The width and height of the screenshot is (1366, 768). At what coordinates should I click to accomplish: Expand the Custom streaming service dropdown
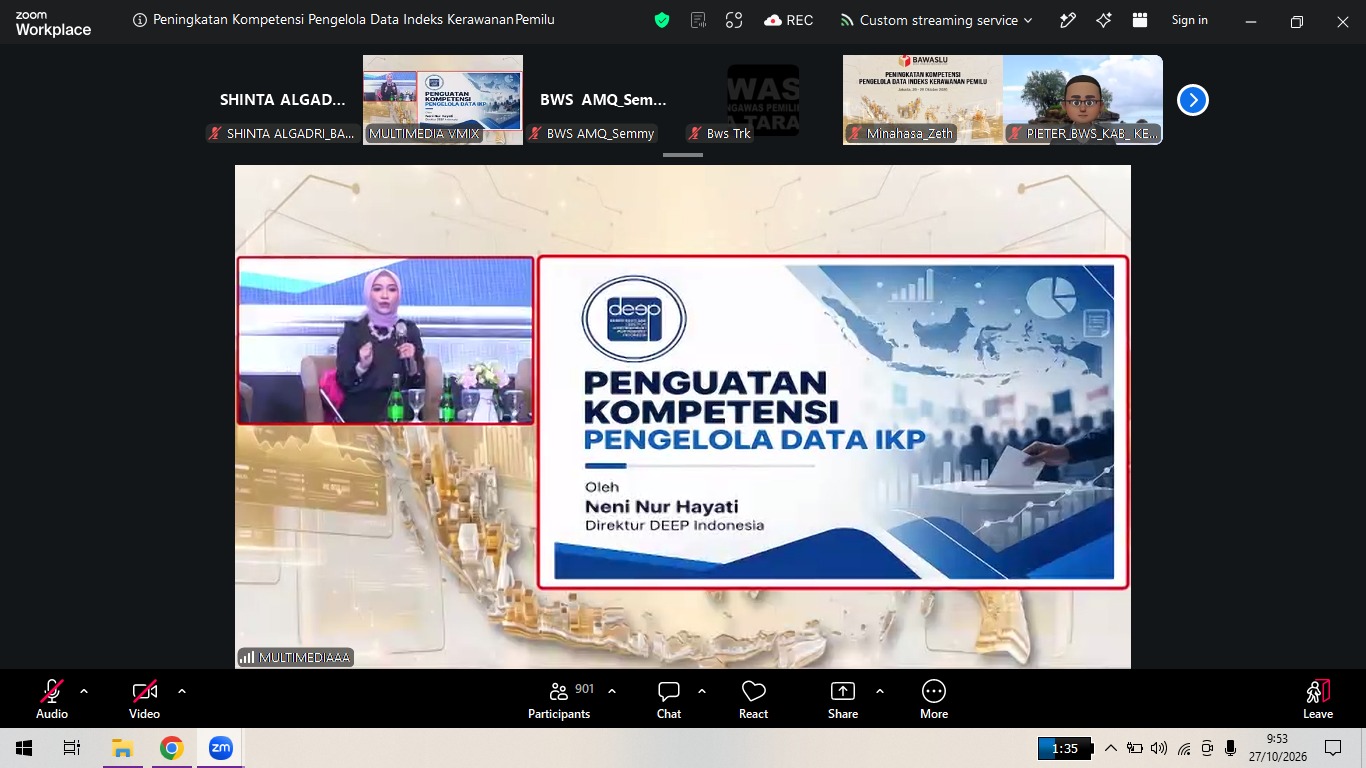(x=936, y=20)
